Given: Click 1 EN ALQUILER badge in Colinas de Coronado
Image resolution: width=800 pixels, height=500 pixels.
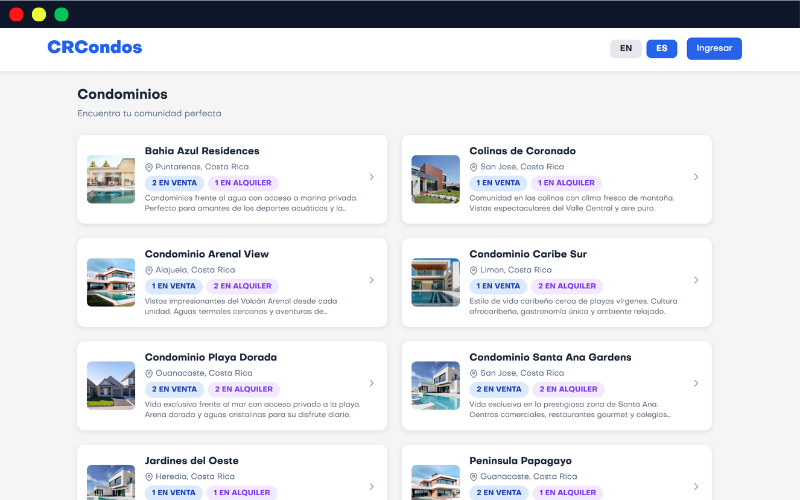Looking at the screenshot, I should (x=566, y=183).
